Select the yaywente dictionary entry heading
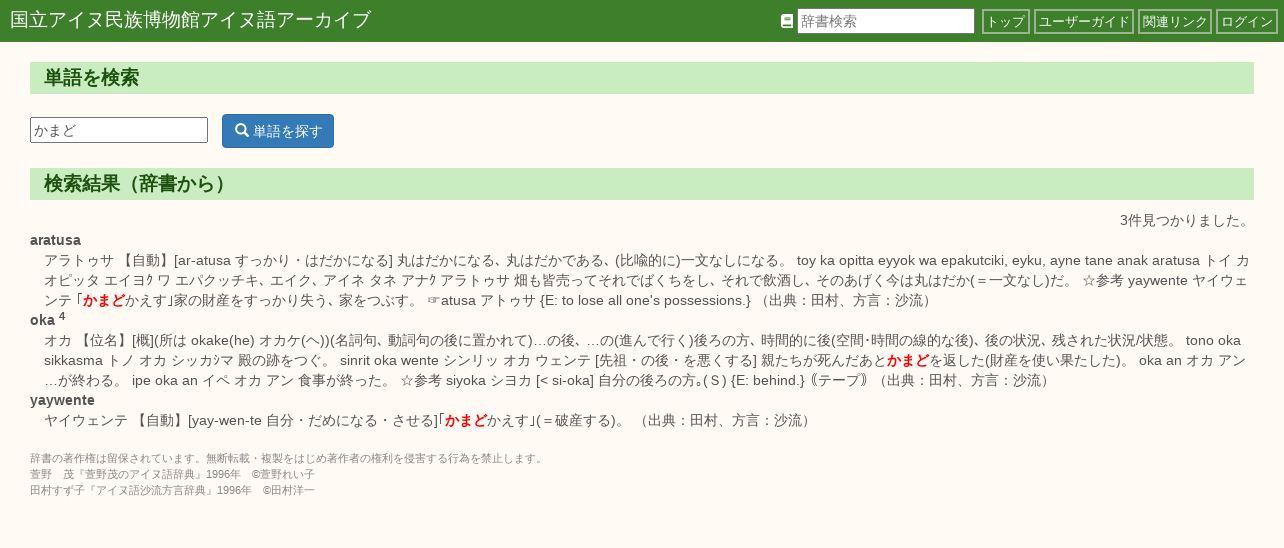The width and height of the screenshot is (1284, 548). 62,400
